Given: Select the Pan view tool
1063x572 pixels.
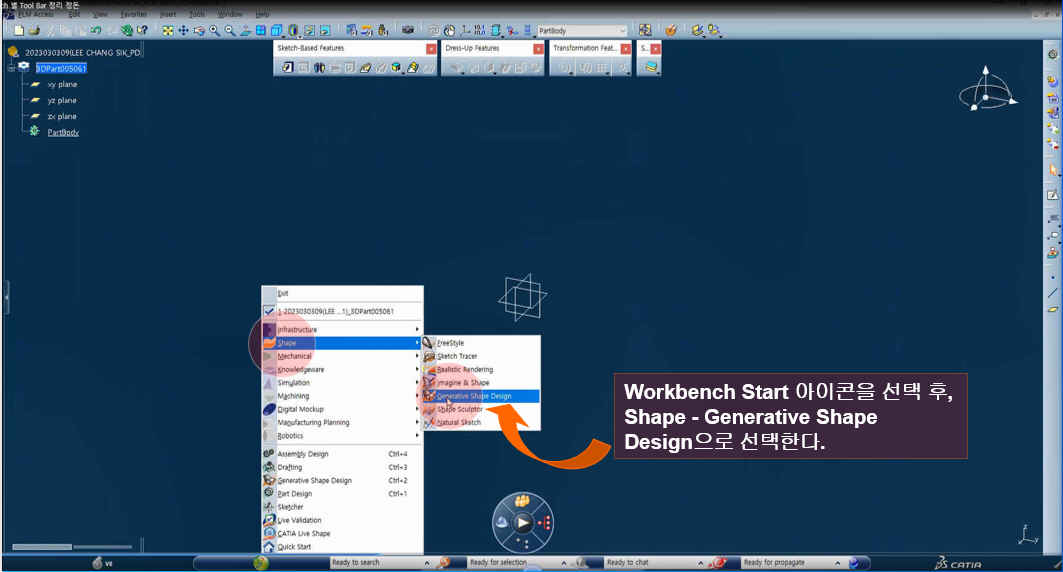Looking at the screenshot, I should 183,30.
